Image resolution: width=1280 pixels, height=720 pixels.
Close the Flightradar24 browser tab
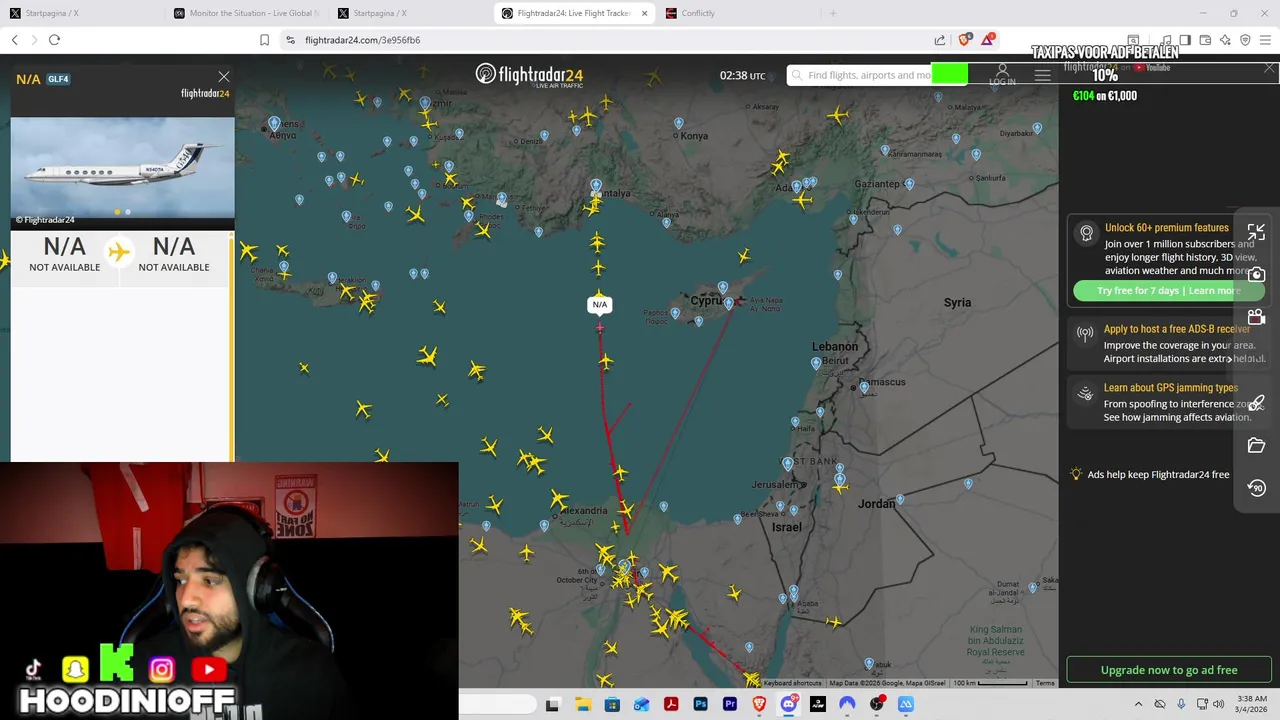(644, 13)
